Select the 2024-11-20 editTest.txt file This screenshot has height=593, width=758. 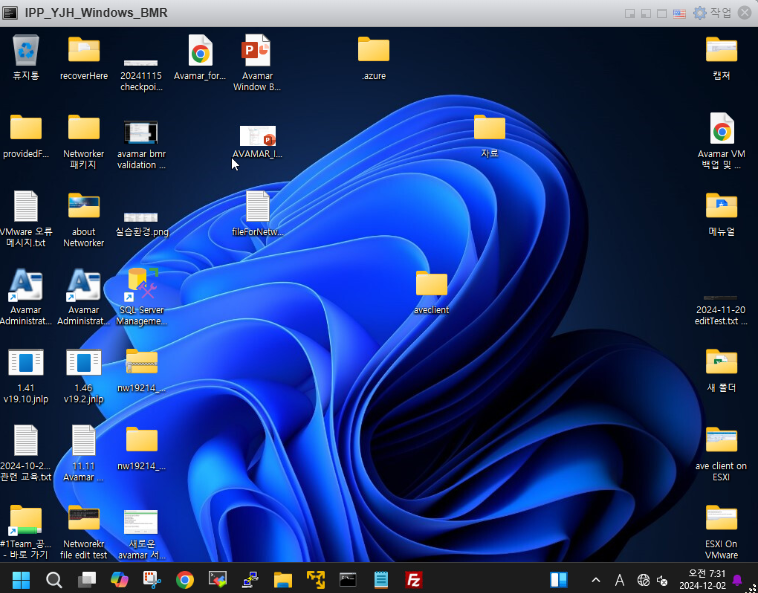point(720,298)
